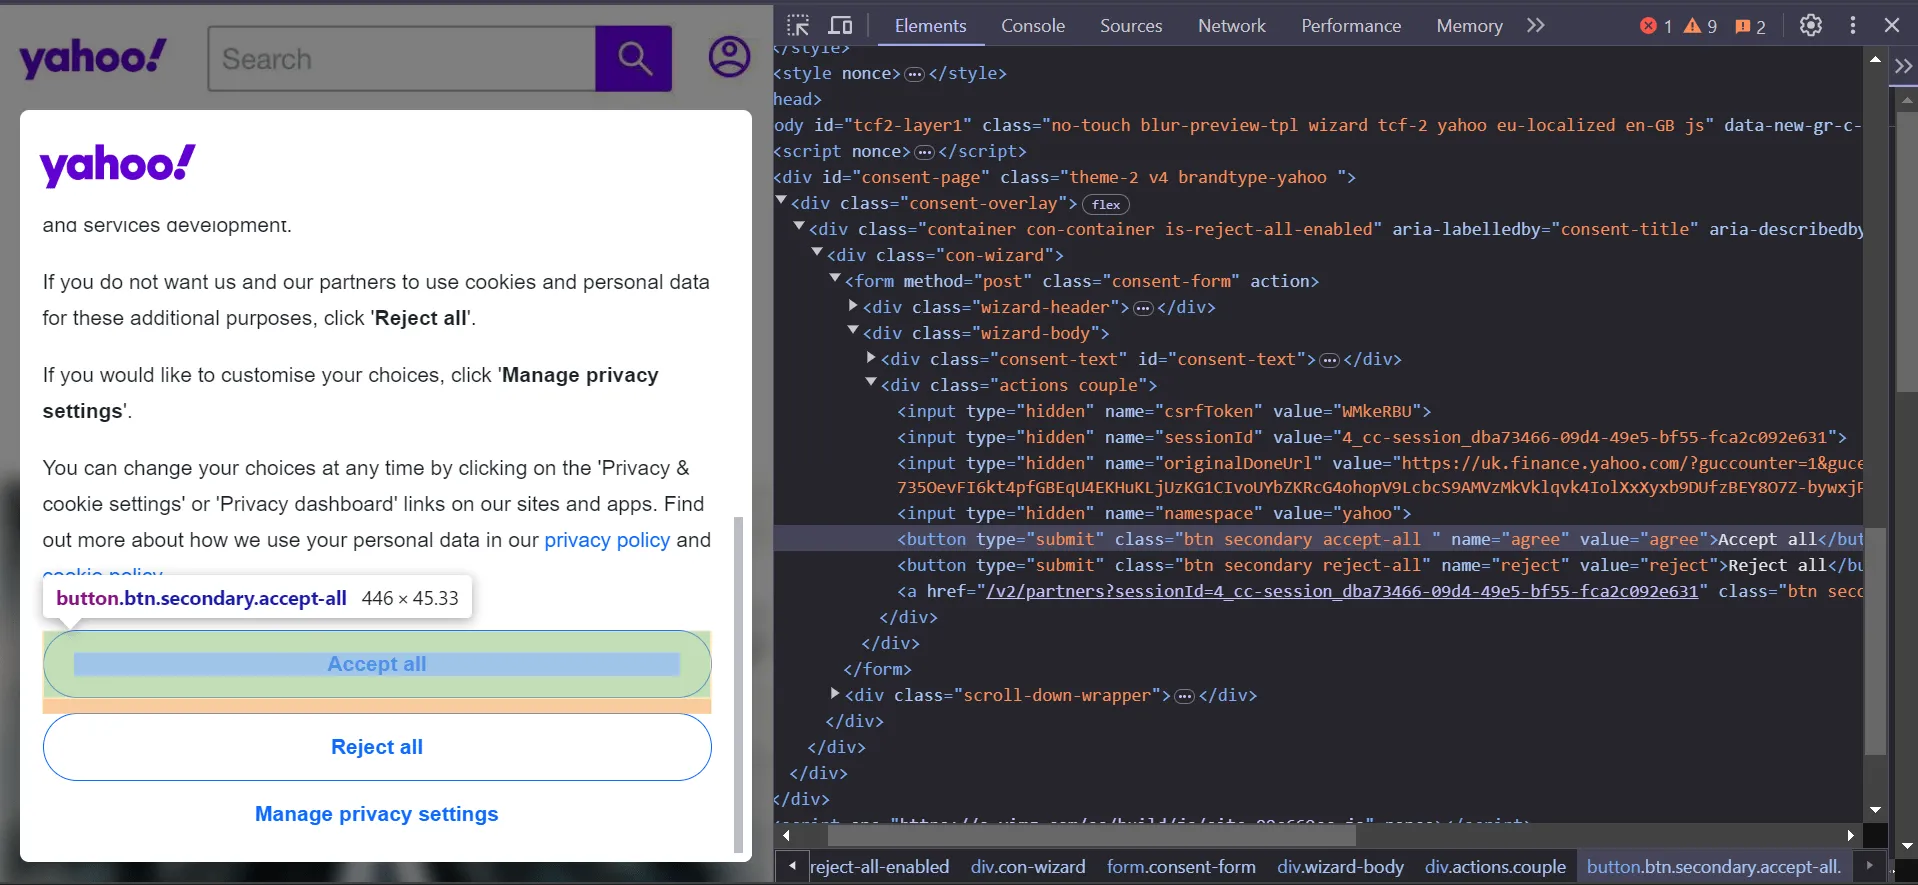Click the Yahoo search magnifier button
The width and height of the screenshot is (1918, 885).
pos(634,58)
